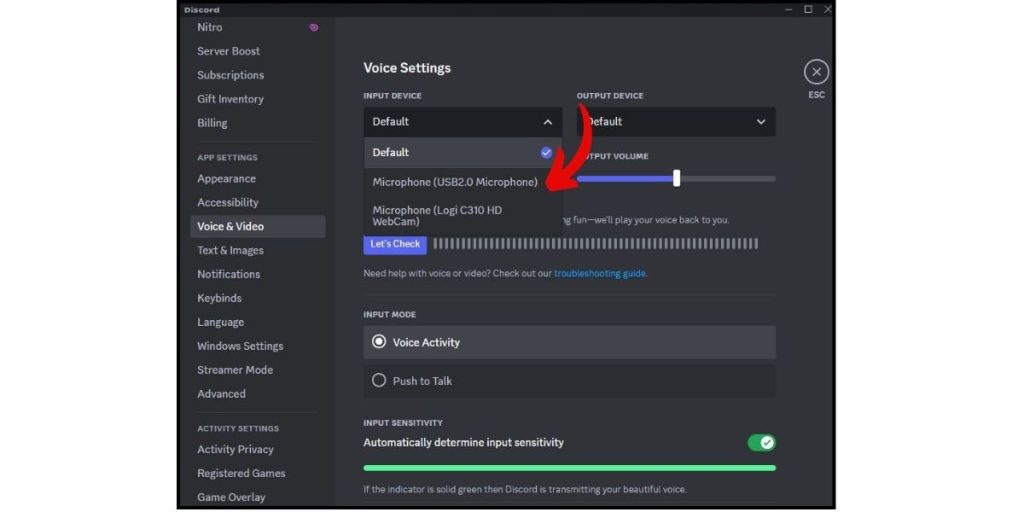This screenshot has height=512, width=1024.
Task: Open the troubleshooting guide link
Action: pyautogui.click(x=600, y=274)
